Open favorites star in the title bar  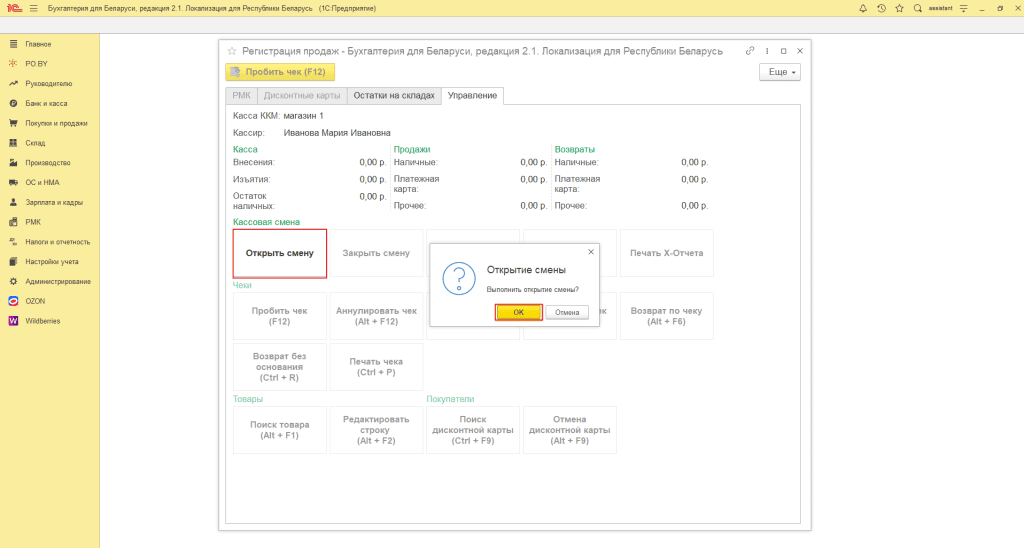click(x=899, y=8)
